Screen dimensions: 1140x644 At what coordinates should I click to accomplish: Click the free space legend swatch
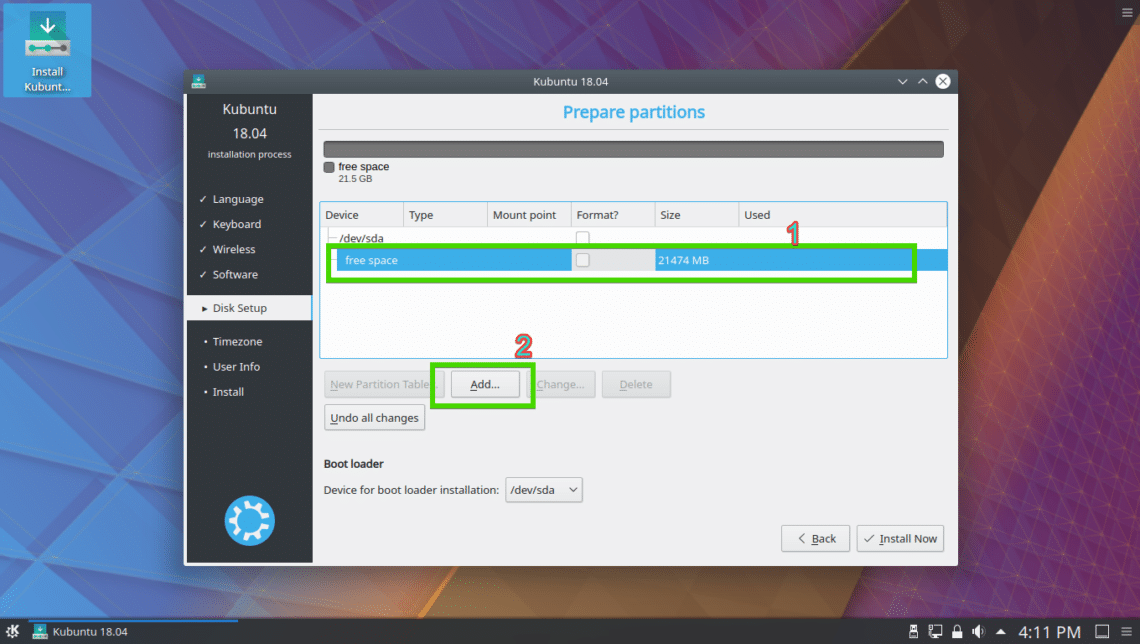(x=329, y=167)
